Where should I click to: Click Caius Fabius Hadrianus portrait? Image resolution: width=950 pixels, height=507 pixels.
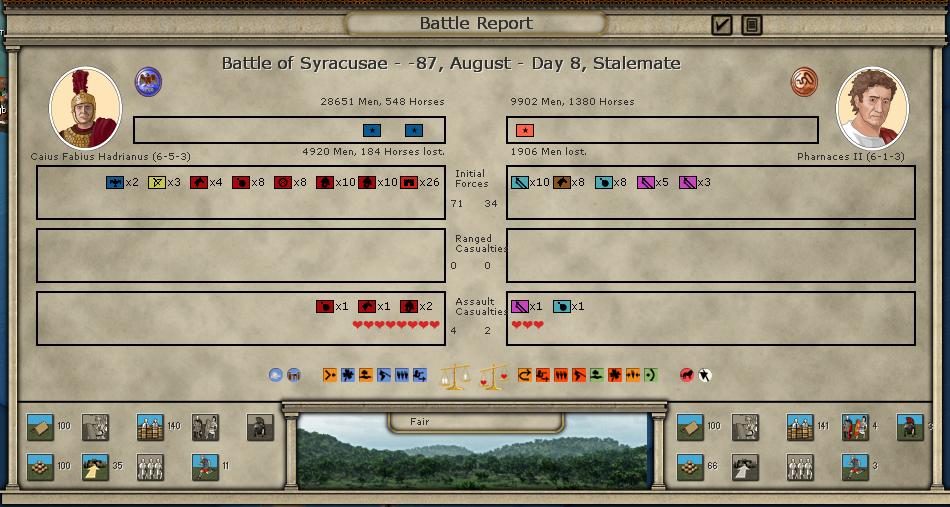click(85, 108)
